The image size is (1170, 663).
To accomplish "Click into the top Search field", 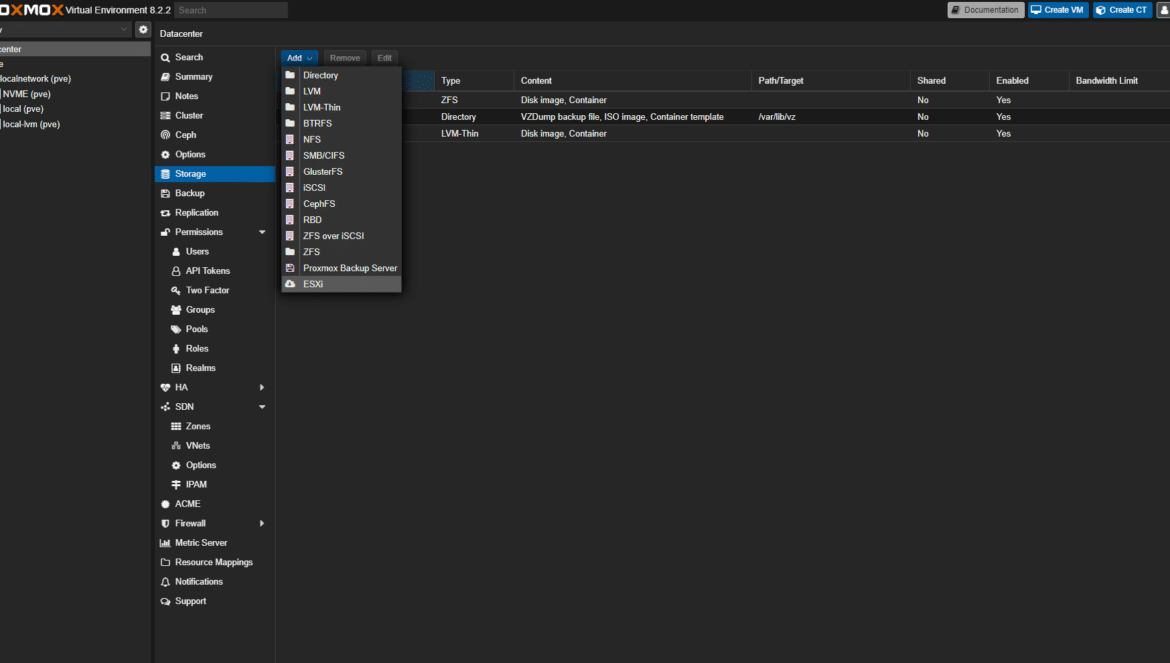I will tap(231, 10).
